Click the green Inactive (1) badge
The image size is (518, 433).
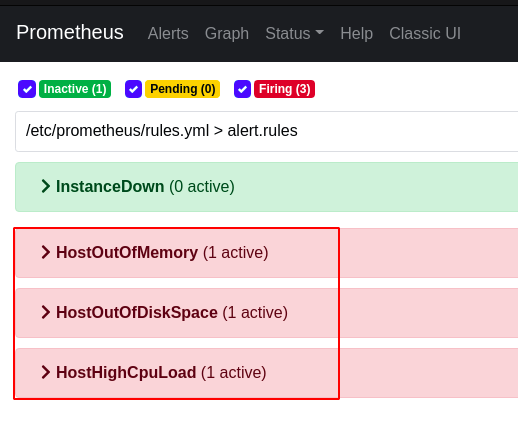click(75, 89)
